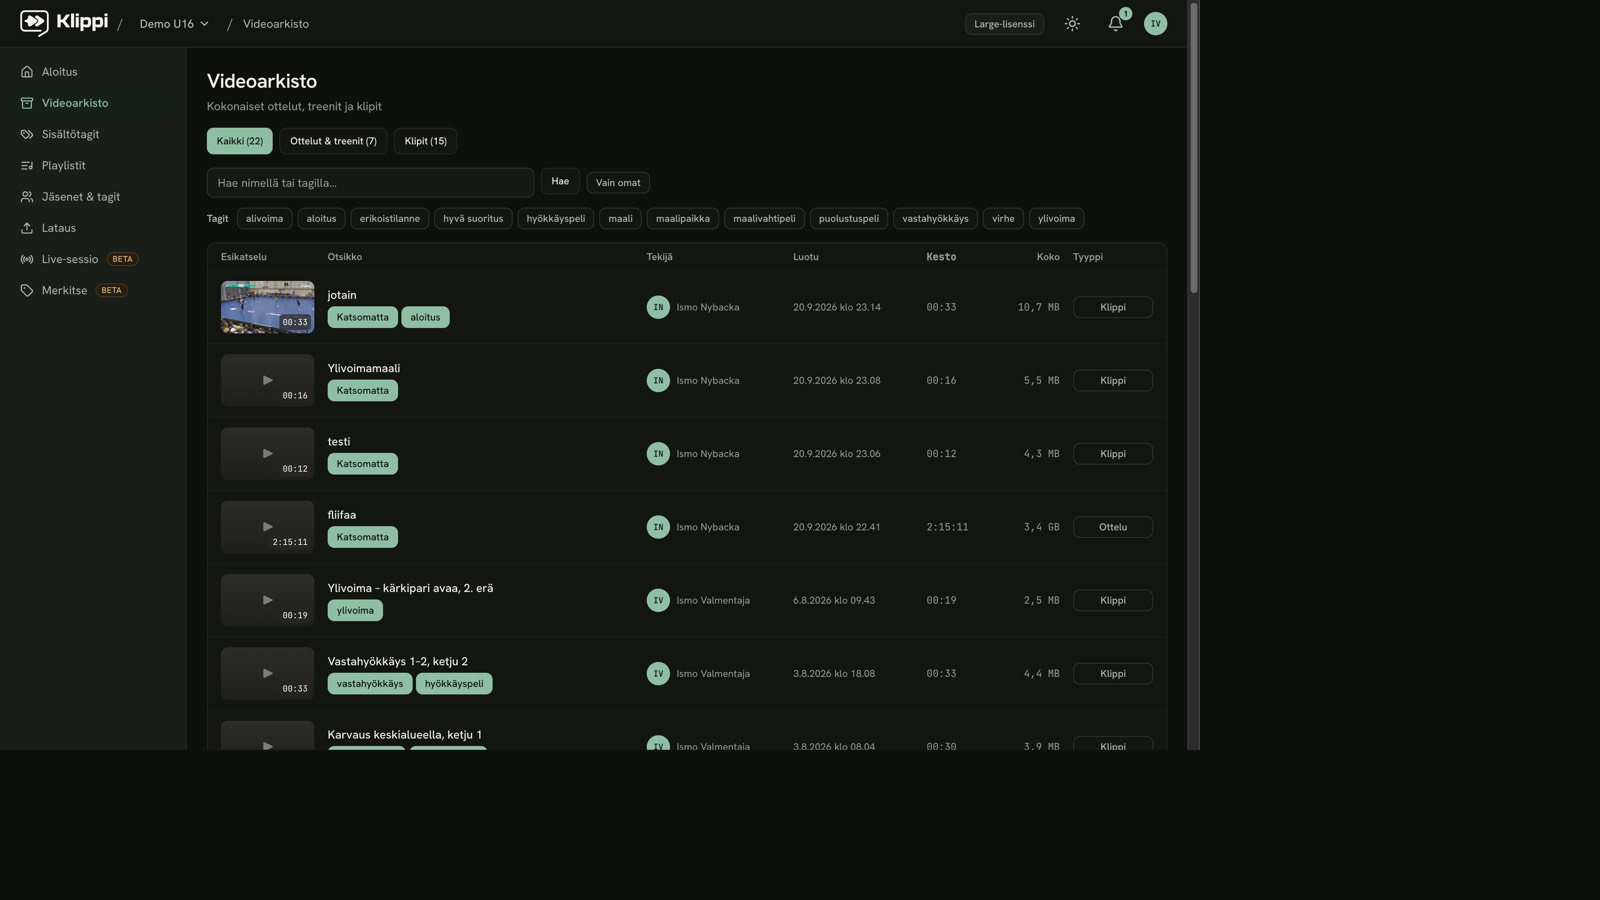
Task: Open the Ylivoima – kärkipari avaa, 2. erä title
Action: click(x=410, y=588)
